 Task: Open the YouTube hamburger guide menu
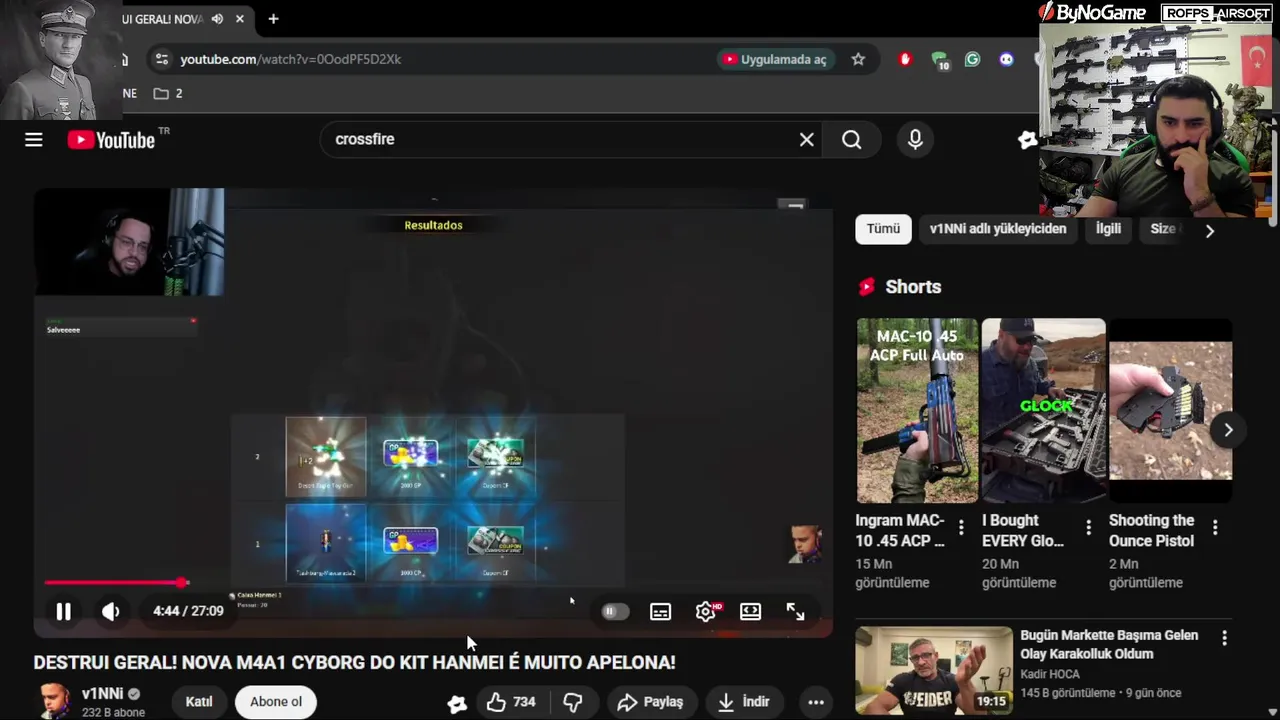pyautogui.click(x=34, y=140)
